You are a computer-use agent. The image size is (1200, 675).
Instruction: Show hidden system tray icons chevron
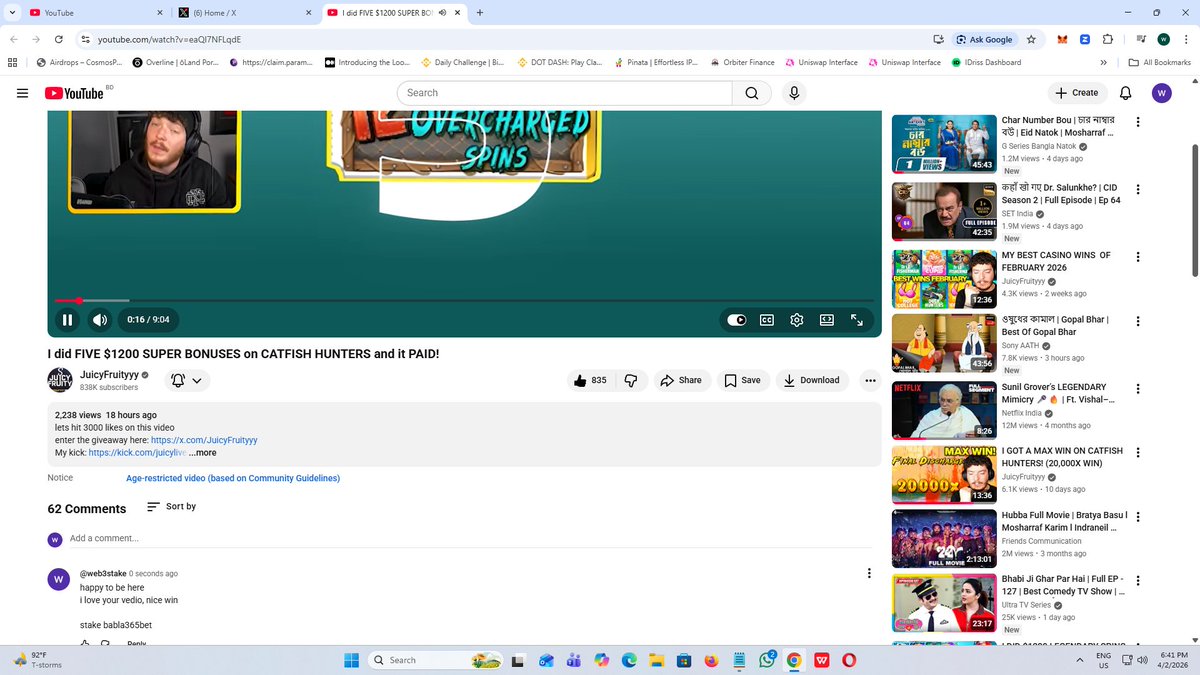coord(1080,660)
